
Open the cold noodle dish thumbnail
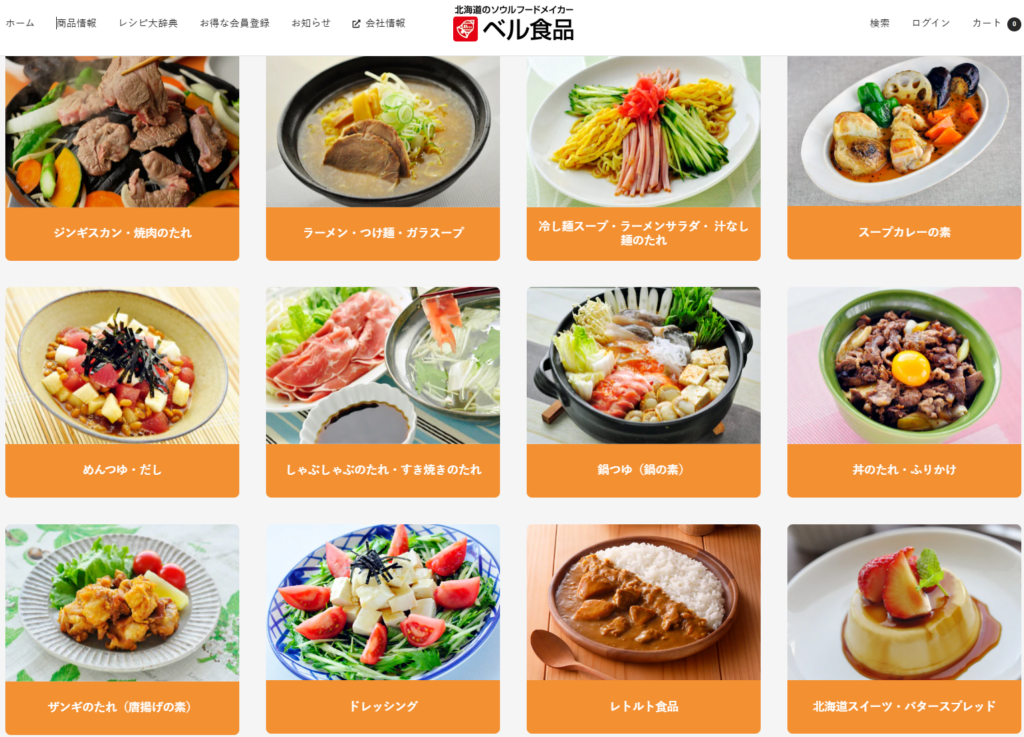pyautogui.click(x=643, y=131)
